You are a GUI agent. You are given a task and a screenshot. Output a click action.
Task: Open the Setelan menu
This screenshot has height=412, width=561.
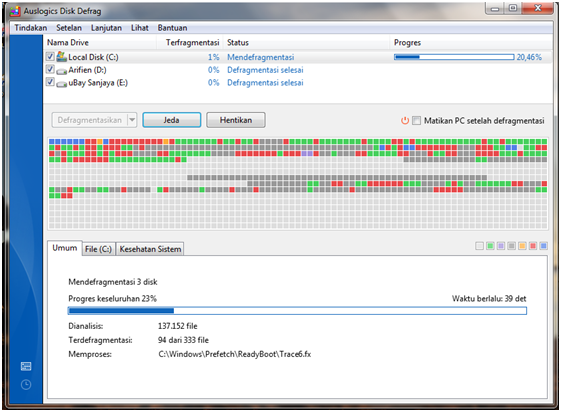pyautogui.click(x=69, y=28)
